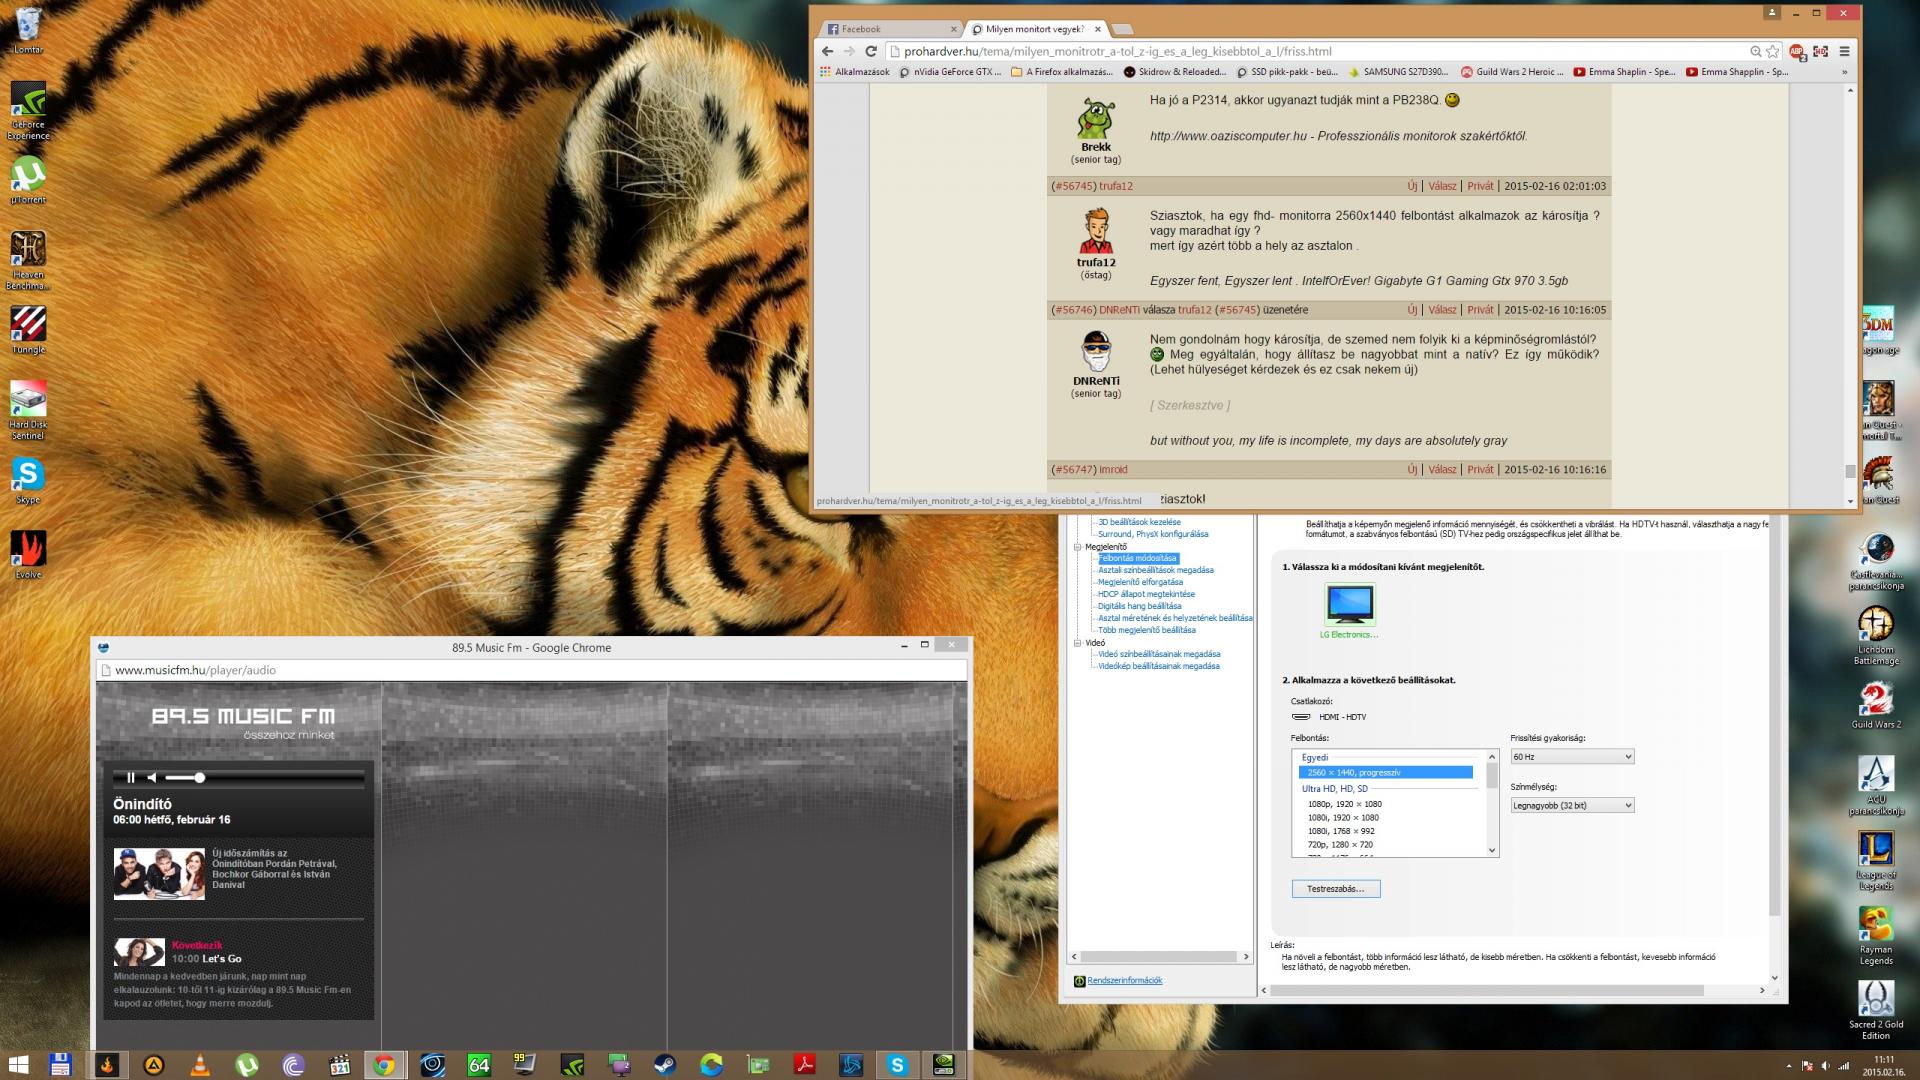Collapse the Megjelenítő tree node
1920x1080 pixels.
pyautogui.click(x=1078, y=547)
